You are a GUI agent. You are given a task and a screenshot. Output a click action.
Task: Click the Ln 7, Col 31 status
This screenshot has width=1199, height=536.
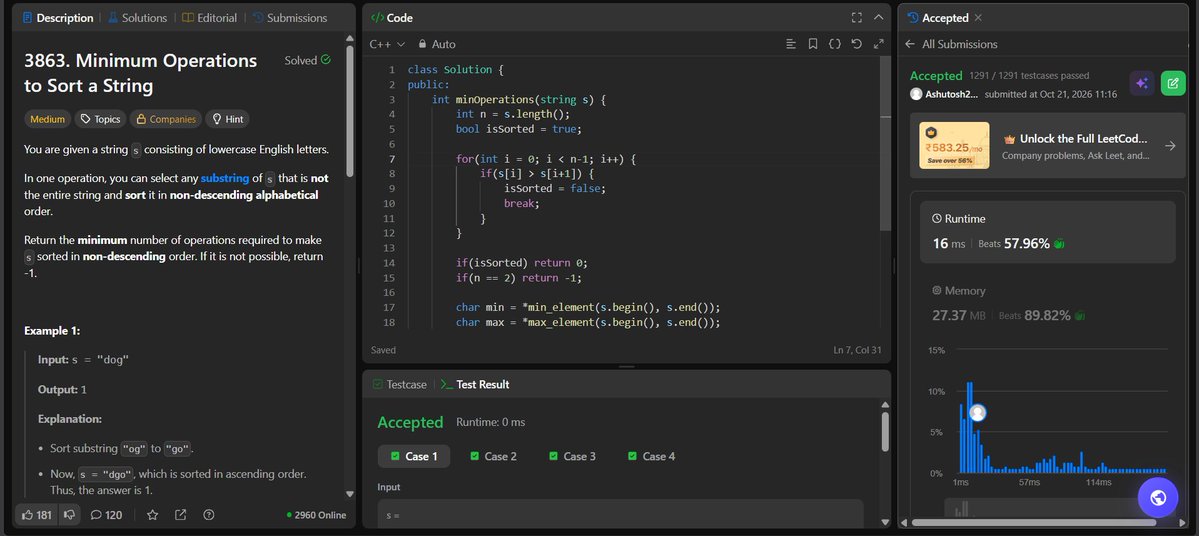tap(857, 350)
